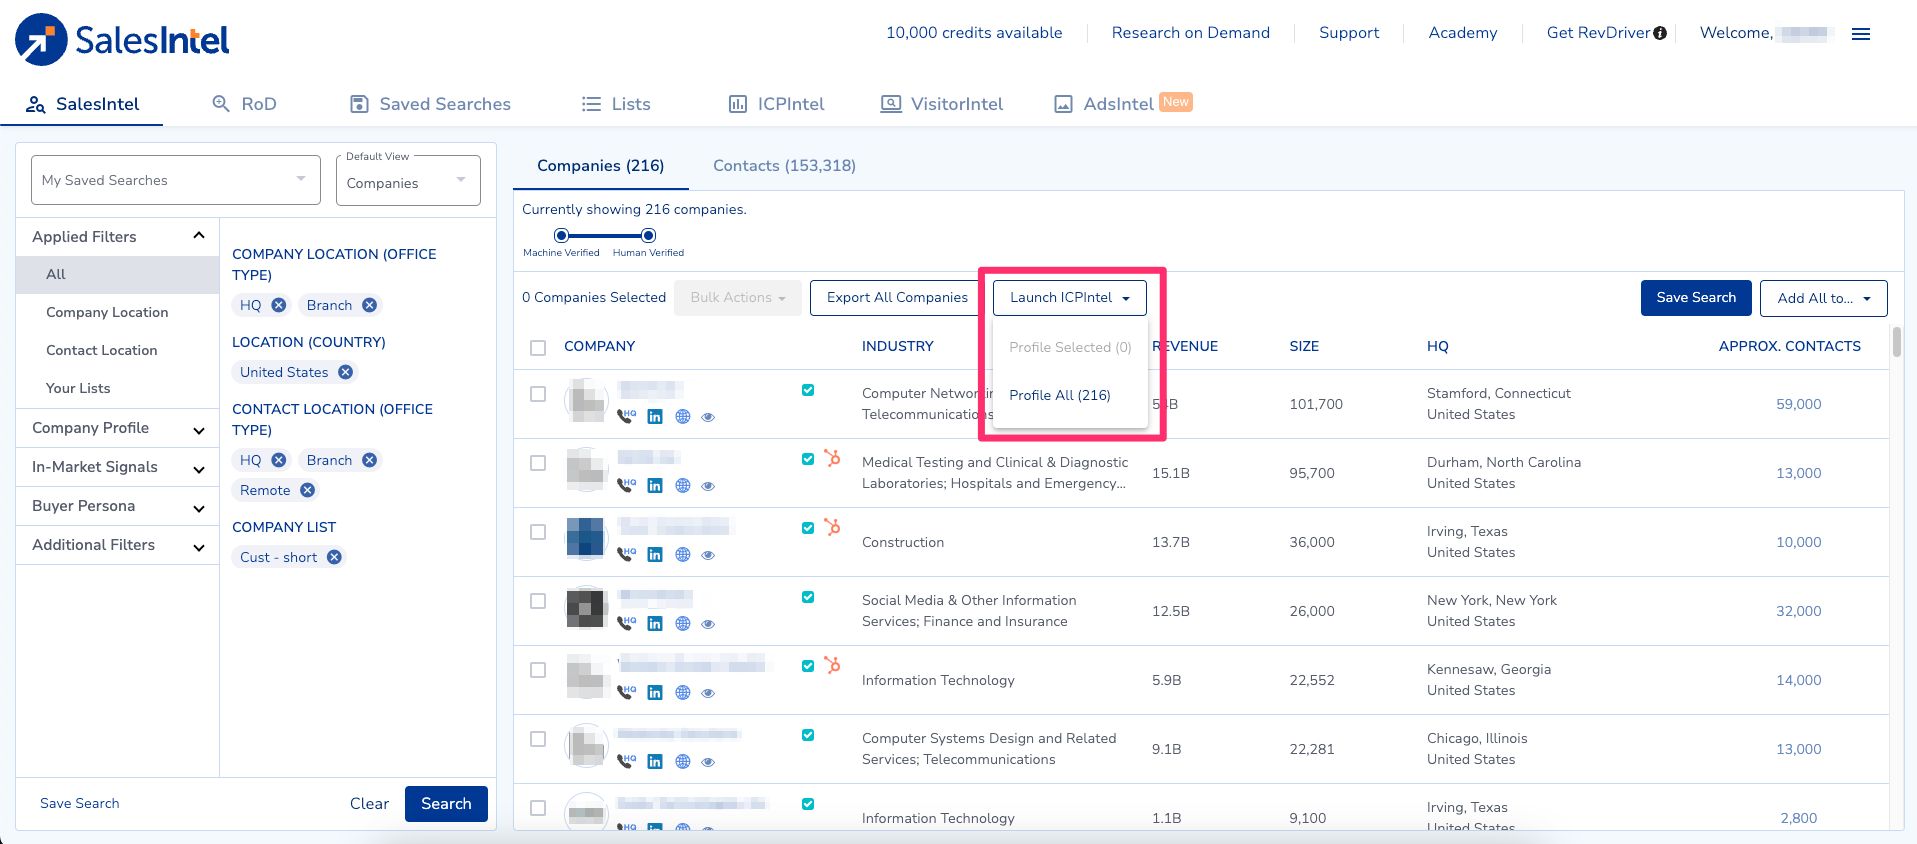Open LinkedIn icon in Construction row

(655, 555)
